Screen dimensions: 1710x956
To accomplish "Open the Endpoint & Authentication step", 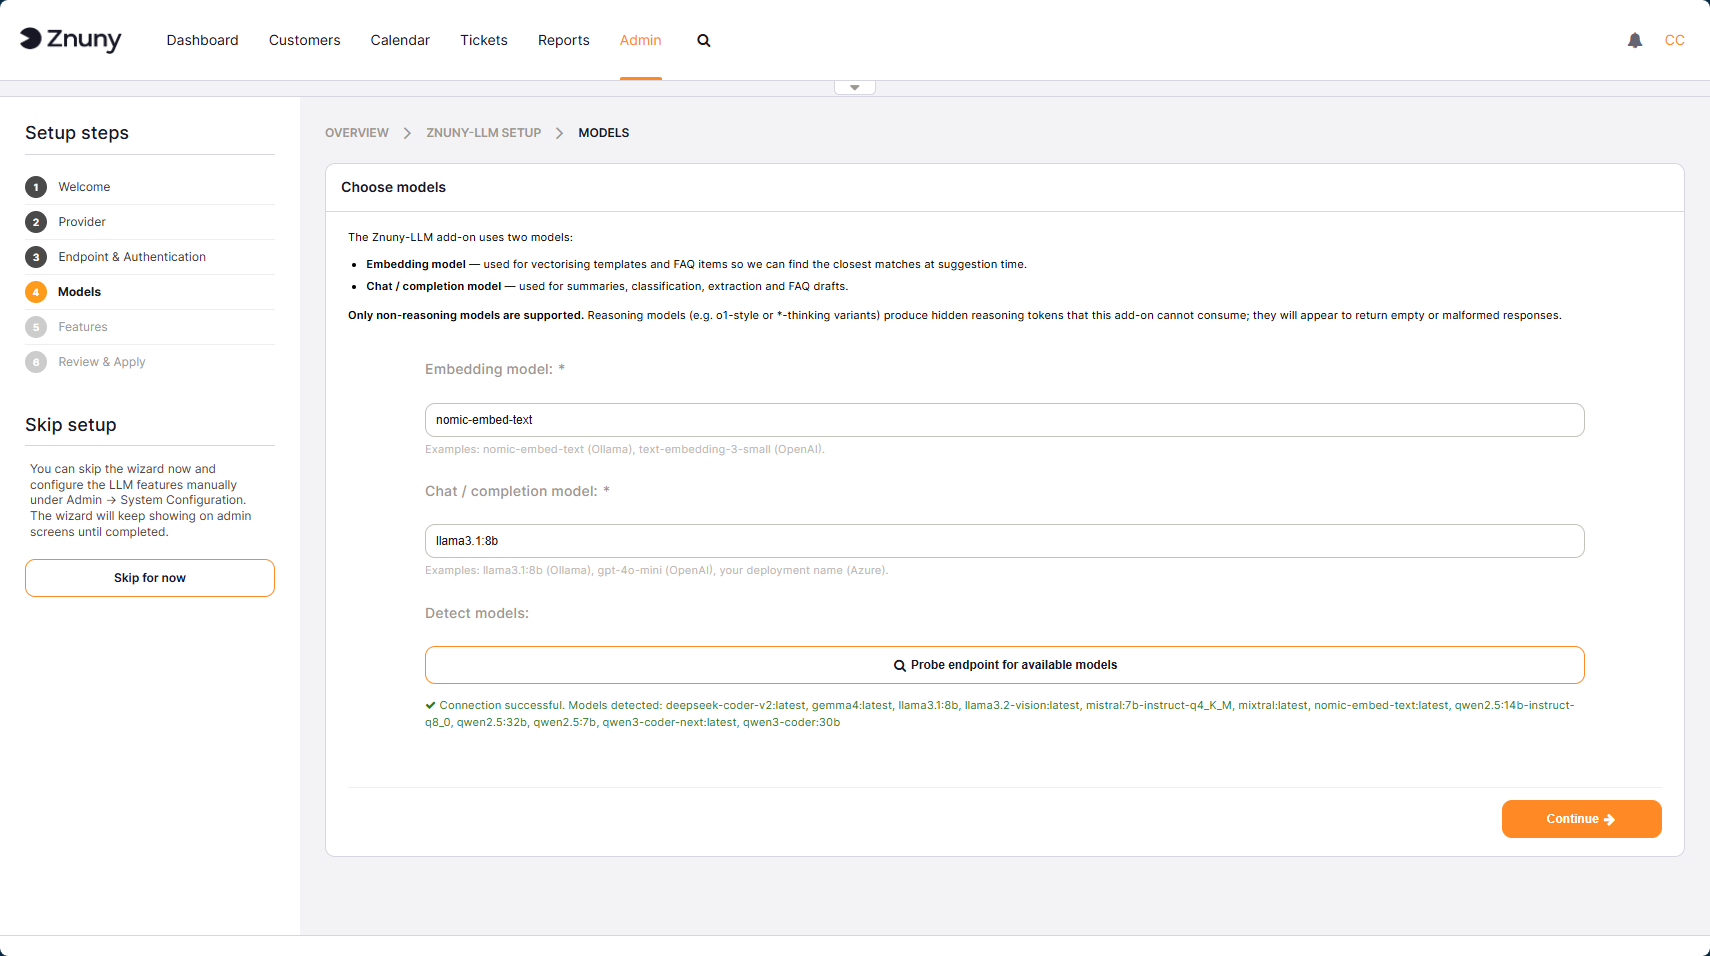I will pos(132,257).
